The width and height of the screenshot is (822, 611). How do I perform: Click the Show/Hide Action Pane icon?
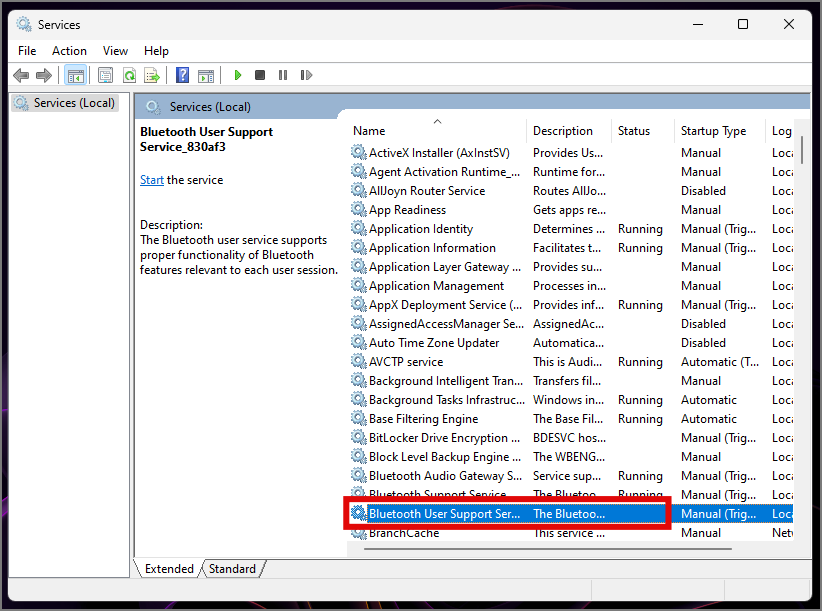206,75
